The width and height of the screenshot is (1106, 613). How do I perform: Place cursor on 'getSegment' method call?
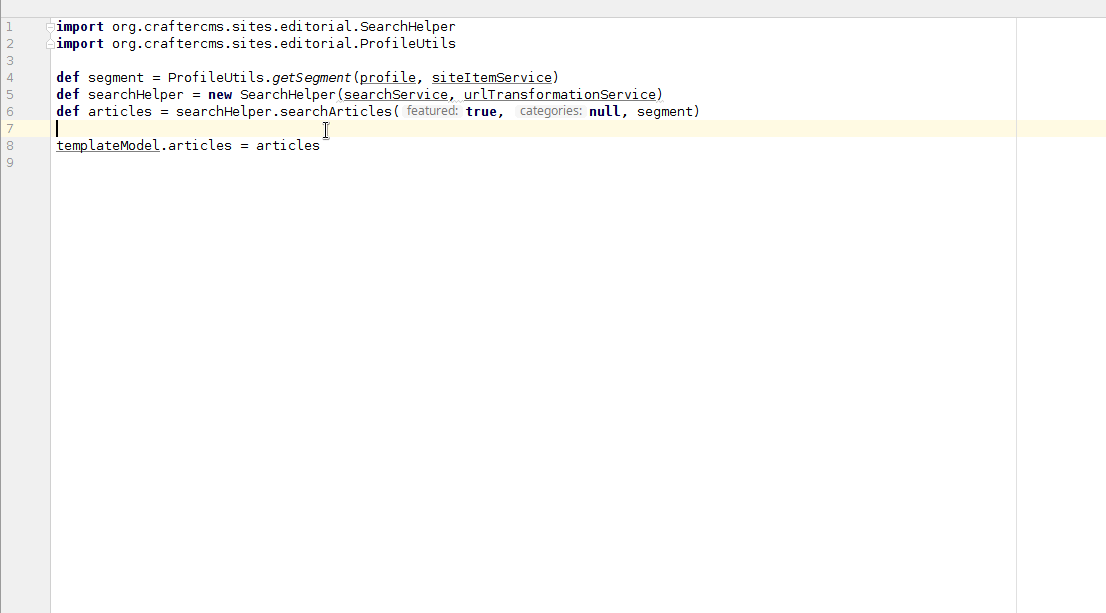312,78
